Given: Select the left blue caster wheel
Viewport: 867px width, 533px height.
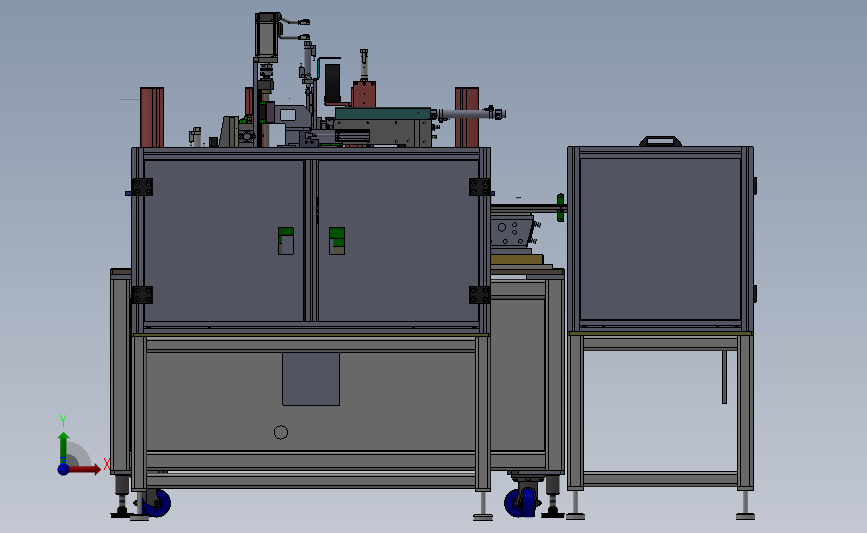Looking at the screenshot, I should click(x=156, y=502).
